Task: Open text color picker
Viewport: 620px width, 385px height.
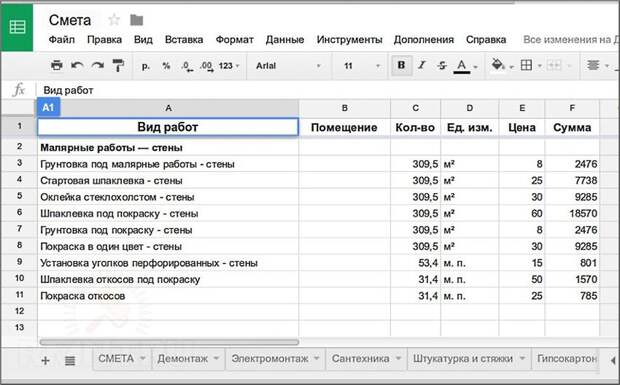Action: (462, 66)
